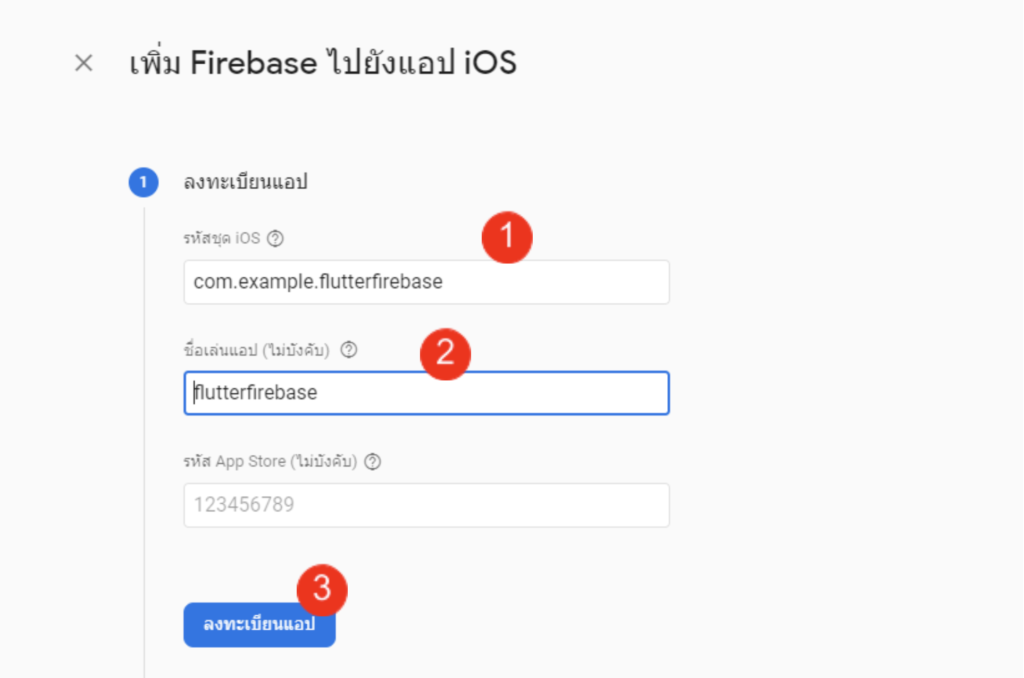Click the red number 3 annotation badge
Screen dimensions: 1024x678
click(x=322, y=590)
